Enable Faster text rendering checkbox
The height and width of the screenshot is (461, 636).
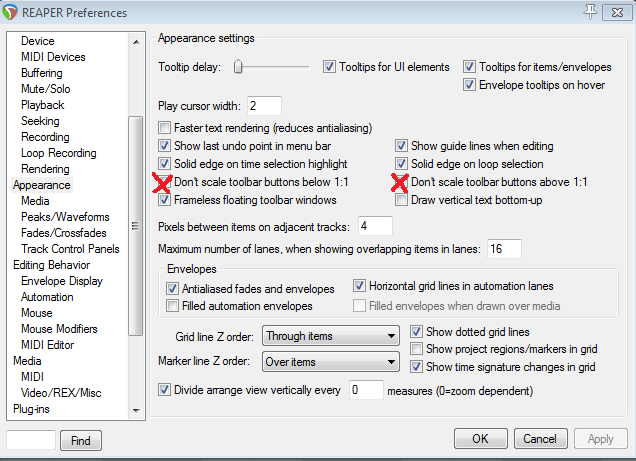click(166, 128)
